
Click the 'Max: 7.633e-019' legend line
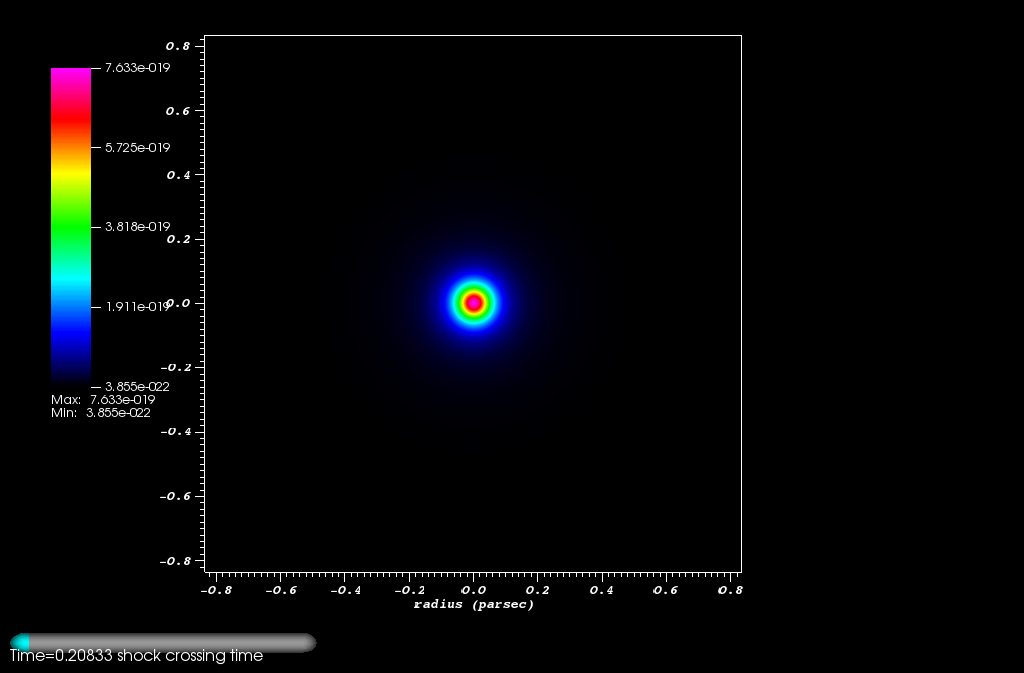[103, 399]
